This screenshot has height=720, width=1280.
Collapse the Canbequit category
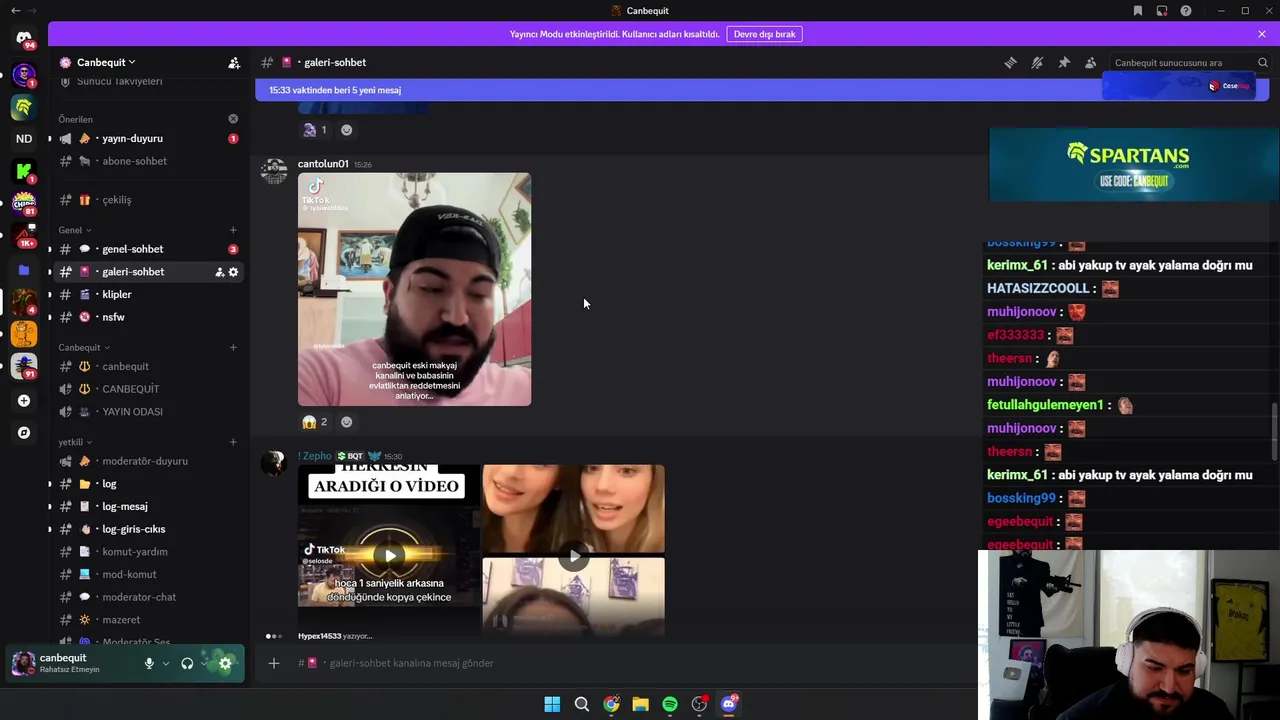(84, 347)
